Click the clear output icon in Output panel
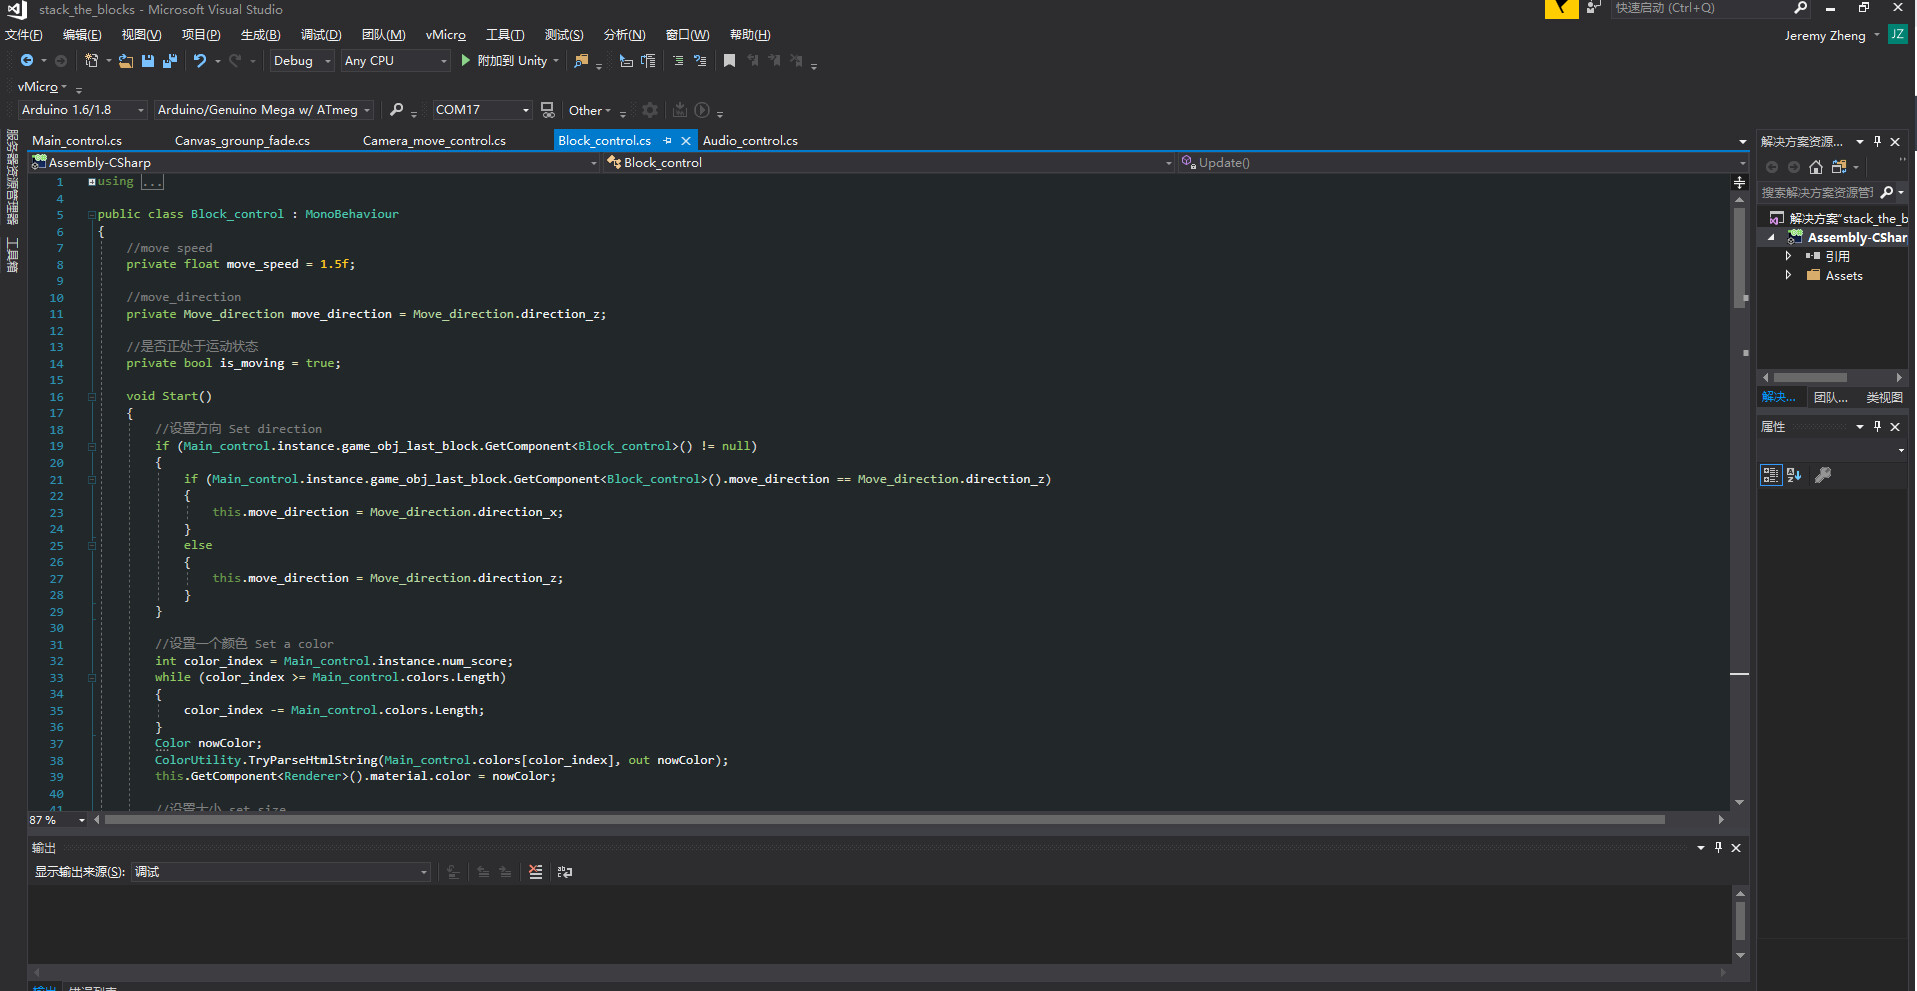This screenshot has width=1917, height=991. (536, 872)
